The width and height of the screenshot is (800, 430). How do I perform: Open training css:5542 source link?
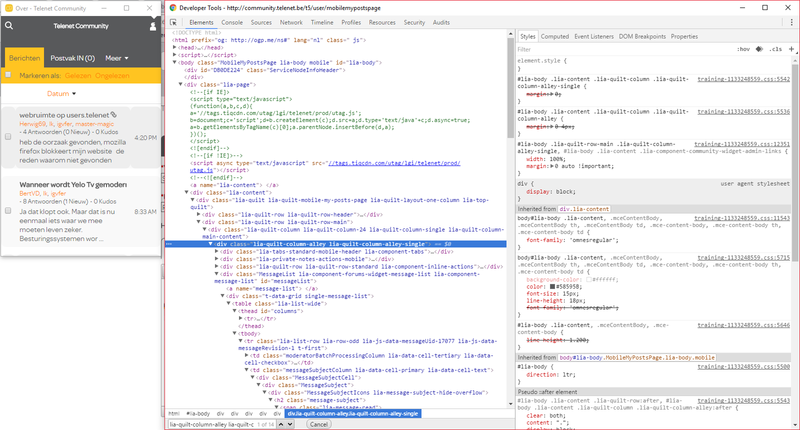pos(744,80)
